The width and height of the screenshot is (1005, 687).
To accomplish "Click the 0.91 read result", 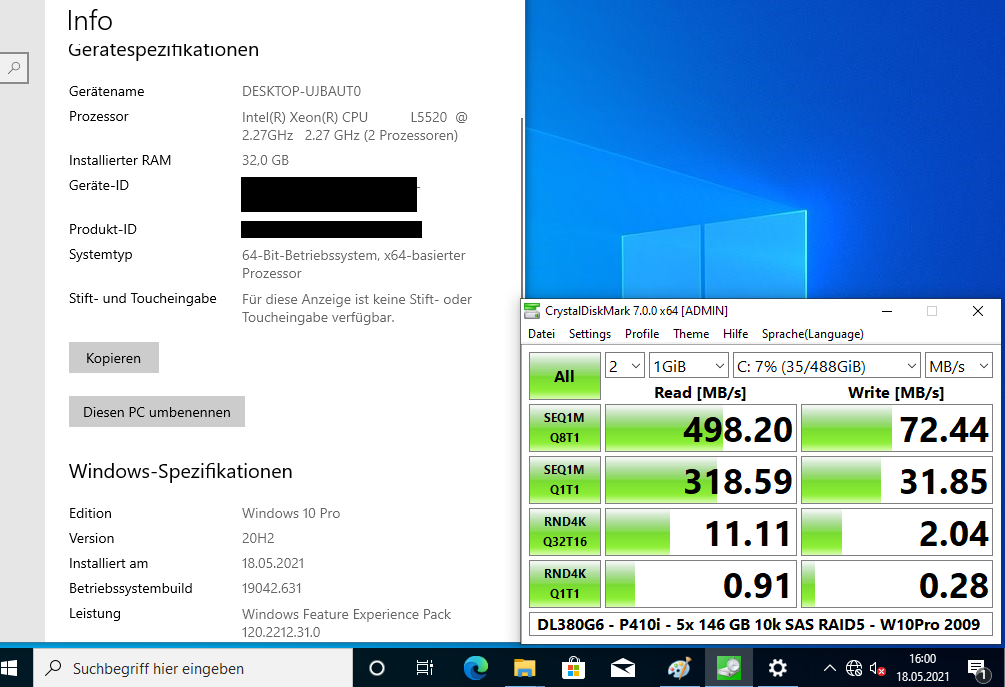I will point(701,584).
